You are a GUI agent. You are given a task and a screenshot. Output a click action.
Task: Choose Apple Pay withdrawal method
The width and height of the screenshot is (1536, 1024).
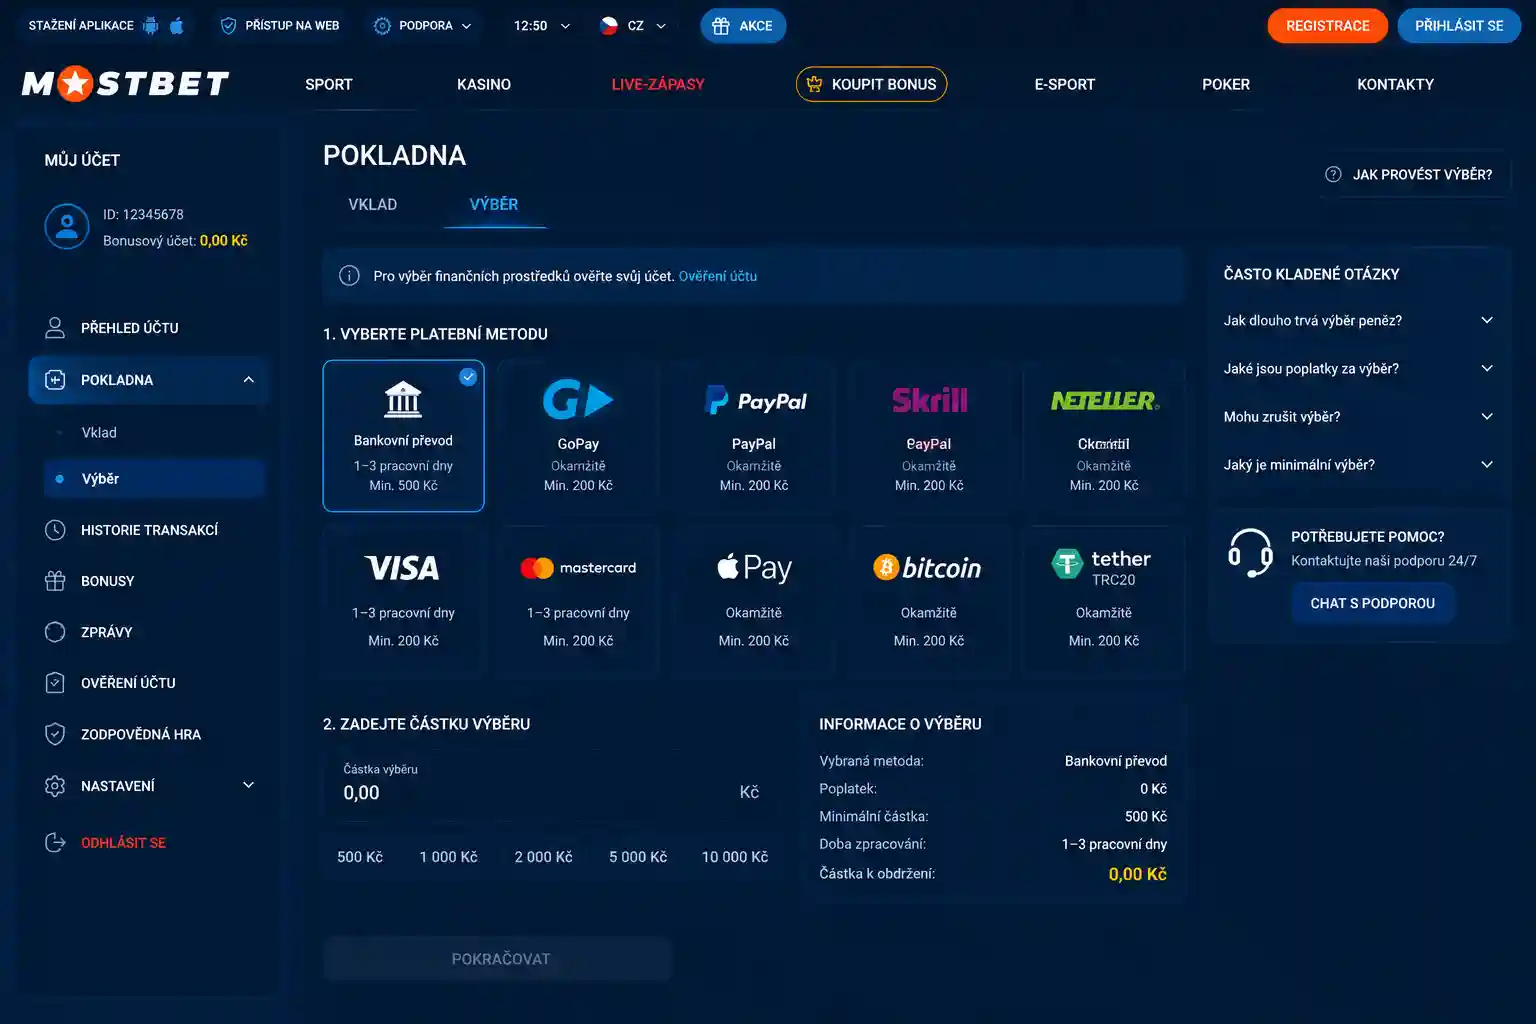[754, 602]
